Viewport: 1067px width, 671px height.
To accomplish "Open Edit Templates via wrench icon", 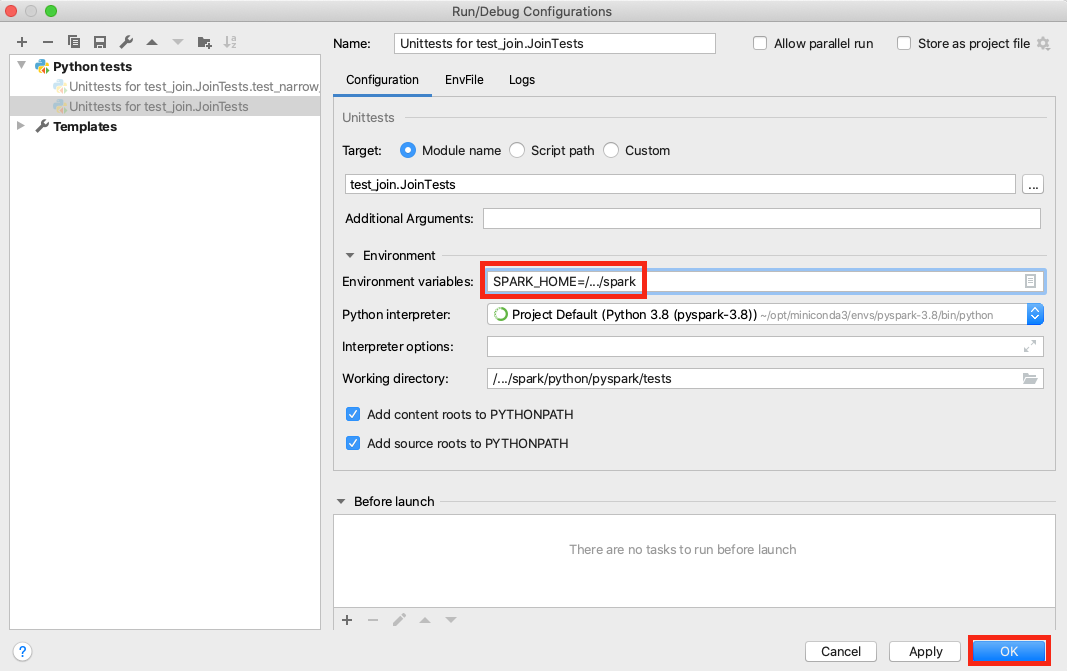I will [126, 42].
